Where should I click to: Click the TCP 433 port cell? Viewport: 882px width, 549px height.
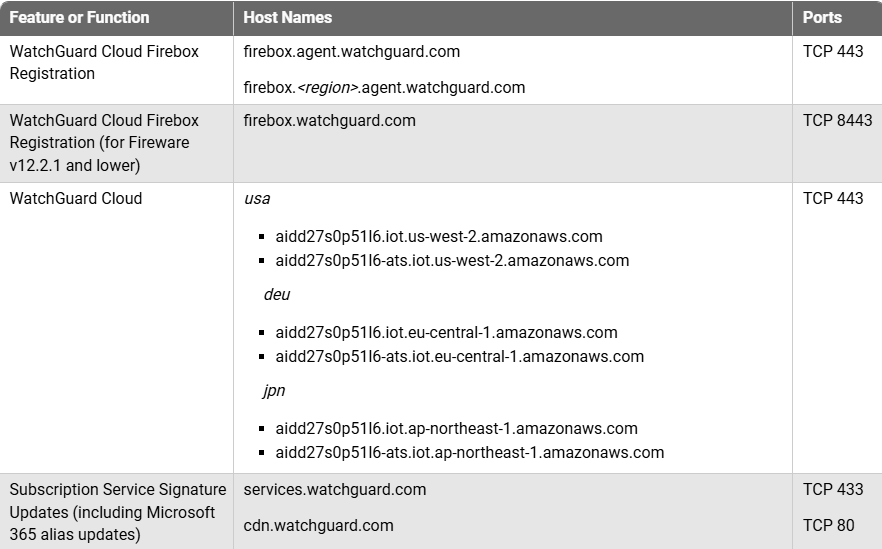833,490
